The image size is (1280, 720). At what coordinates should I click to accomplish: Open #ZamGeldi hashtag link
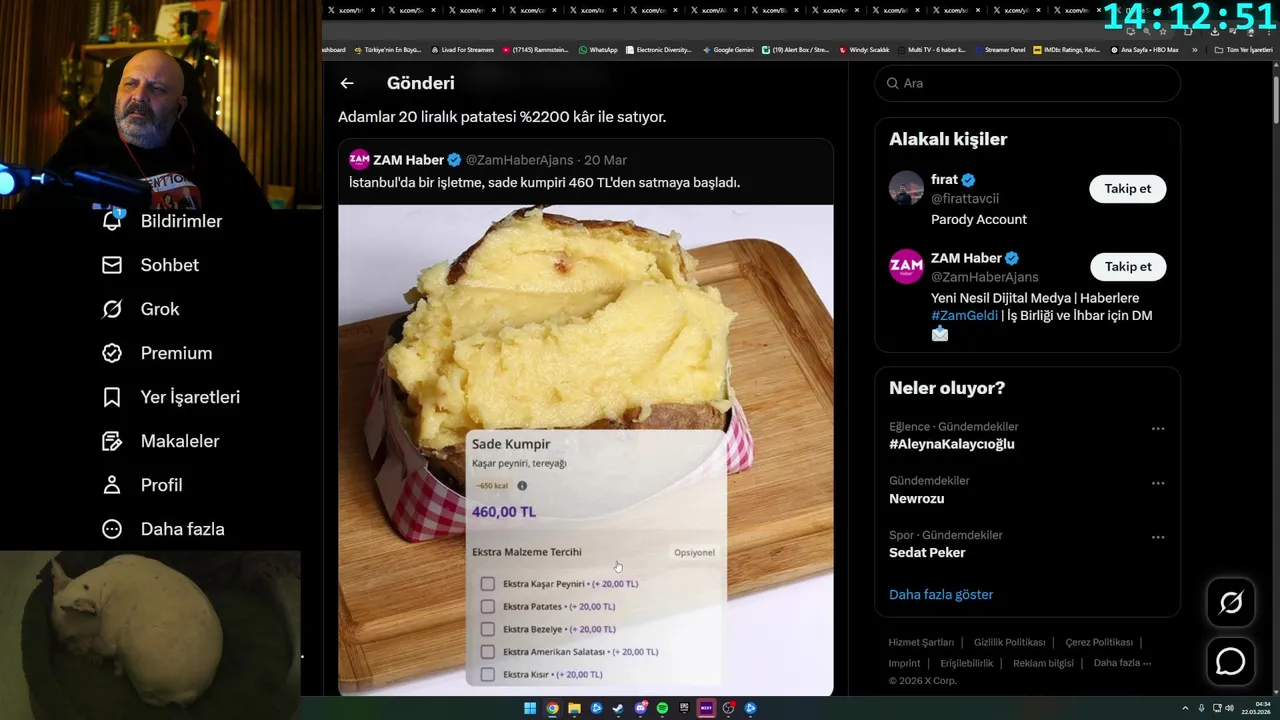click(x=964, y=315)
